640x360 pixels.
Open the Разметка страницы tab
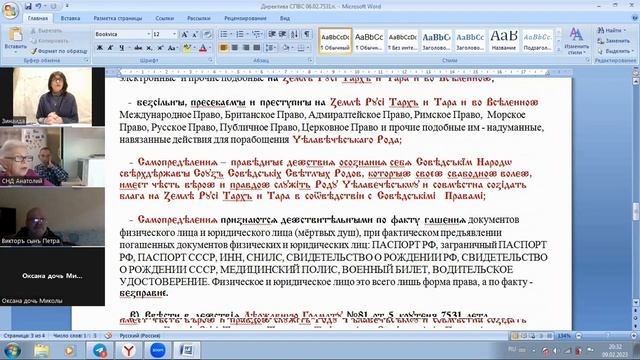tap(118, 18)
